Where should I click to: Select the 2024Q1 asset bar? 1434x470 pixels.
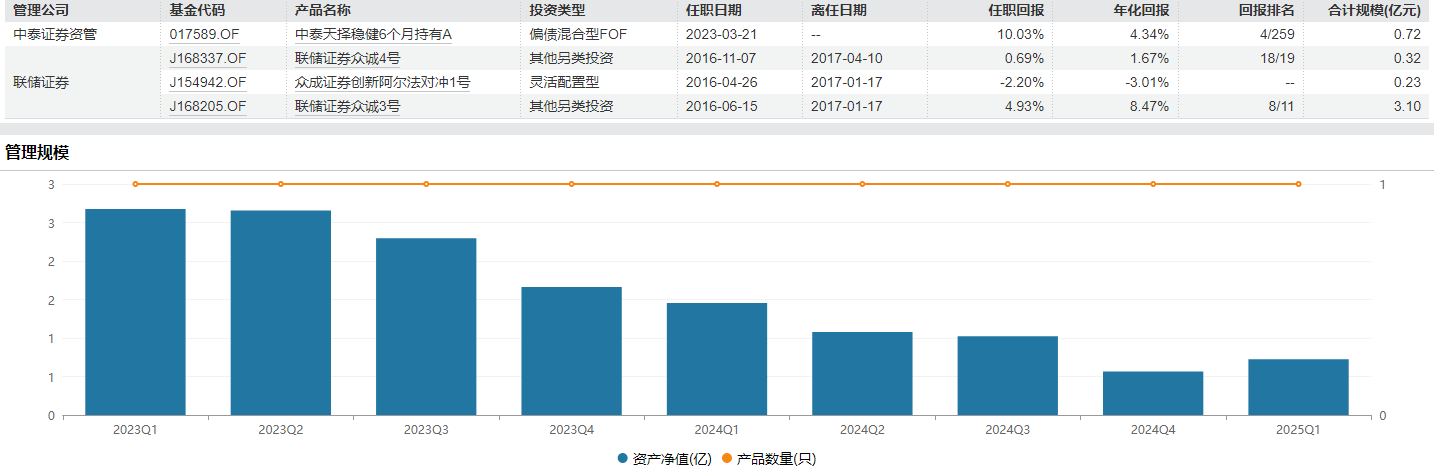click(x=717, y=359)
